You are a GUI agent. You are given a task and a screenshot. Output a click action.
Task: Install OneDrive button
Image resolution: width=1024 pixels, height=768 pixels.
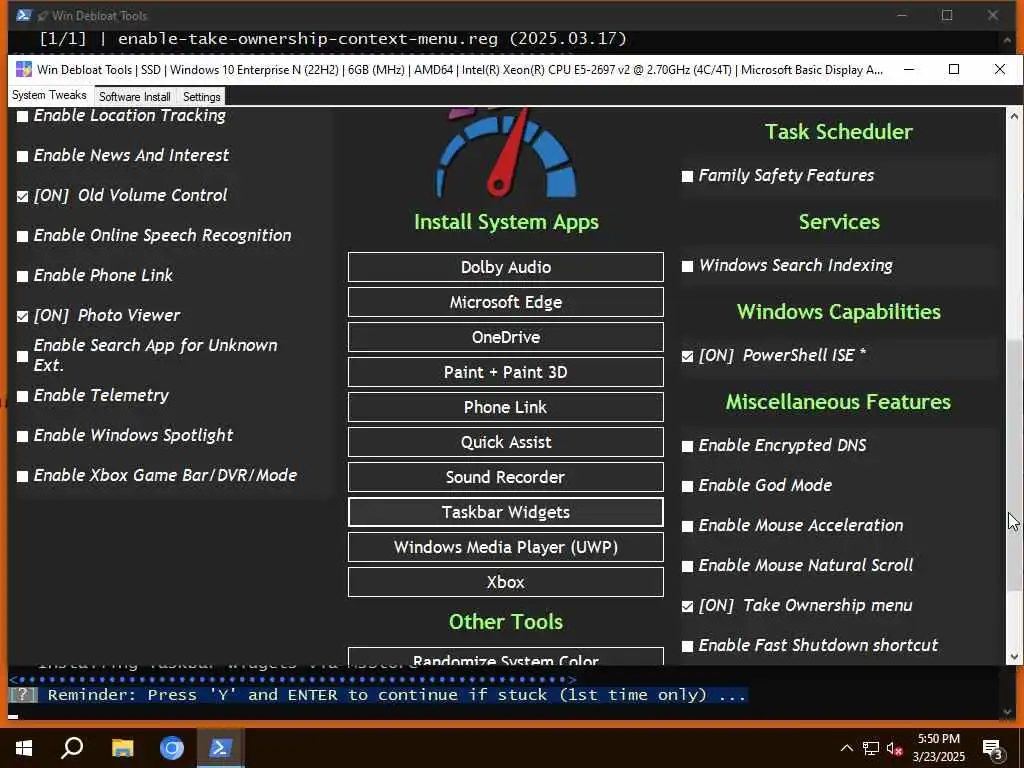[505, 337]
